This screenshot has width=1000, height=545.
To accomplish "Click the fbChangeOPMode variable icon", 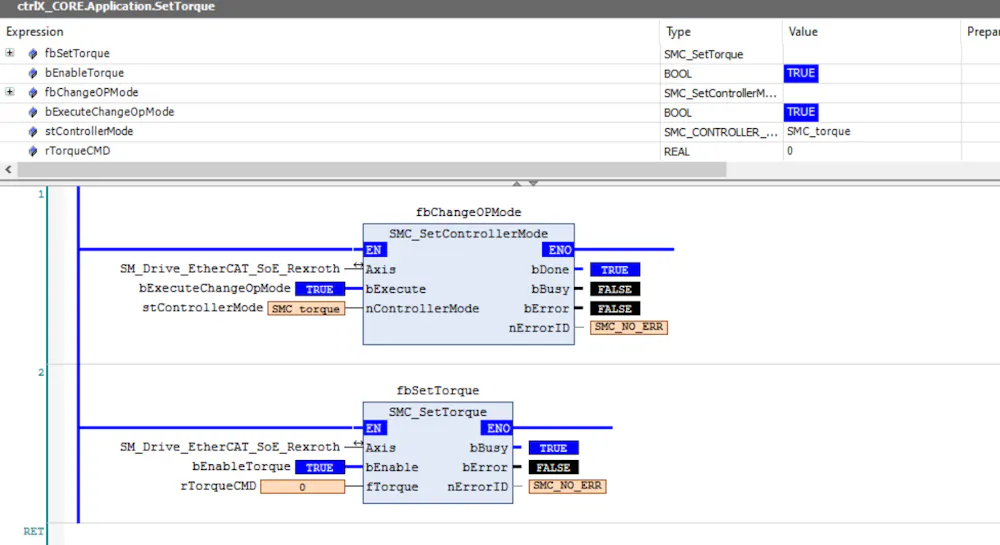I will click(33, 93).
